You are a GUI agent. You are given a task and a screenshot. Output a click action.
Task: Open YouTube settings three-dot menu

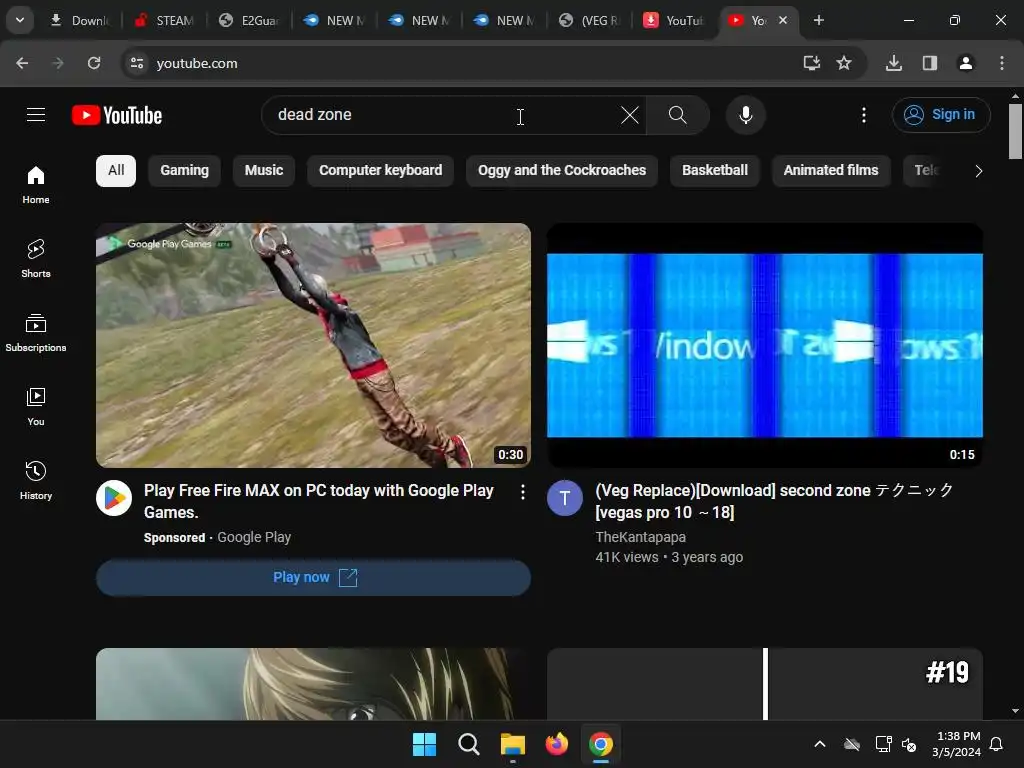pyautogui.click(x=863, y=116)
